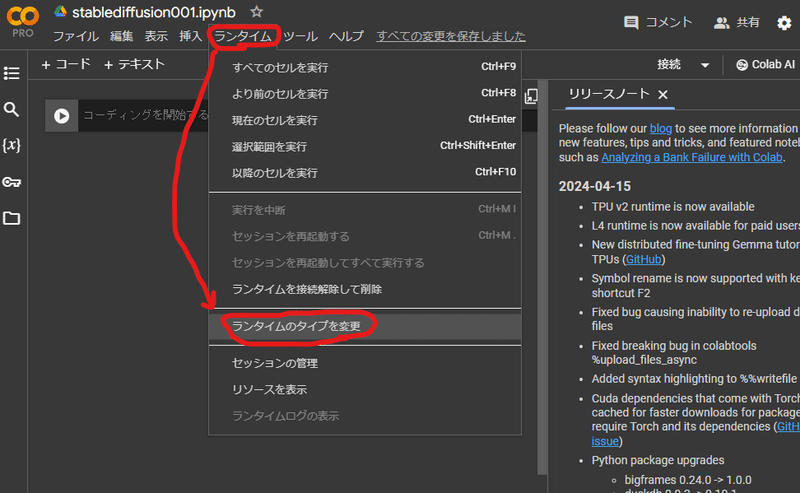Open the ファイル menu

[x=76, y=36]
